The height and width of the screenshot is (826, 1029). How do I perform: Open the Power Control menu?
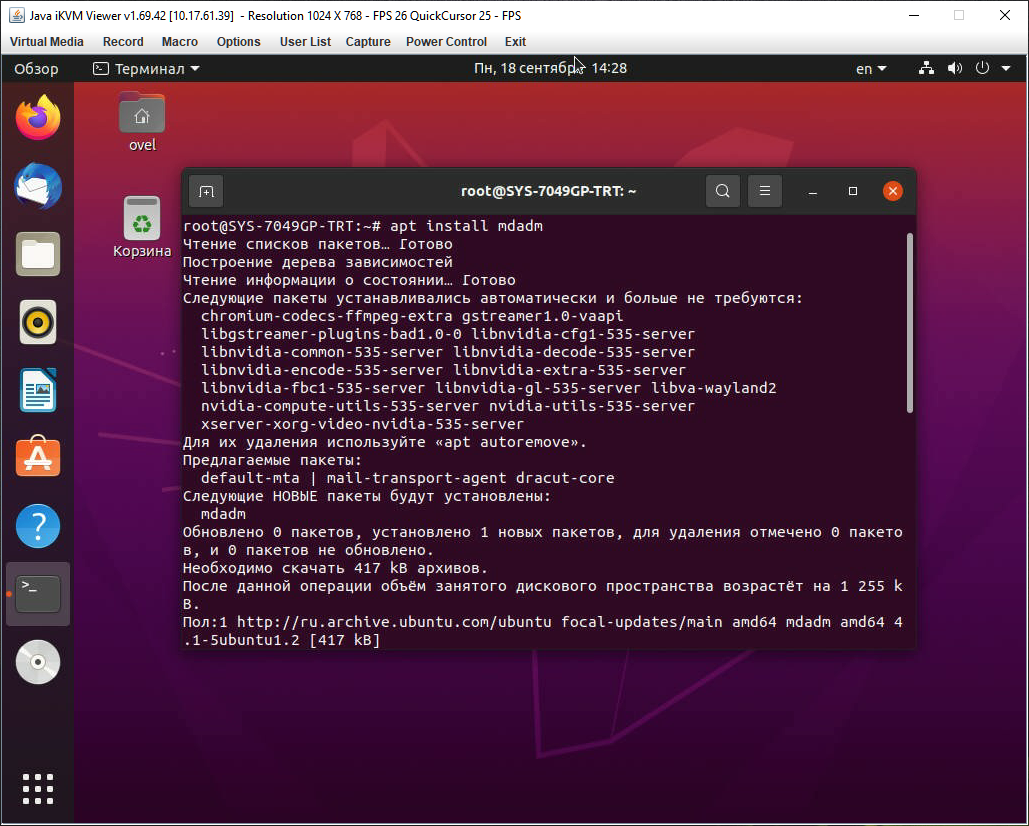point(446,41)
